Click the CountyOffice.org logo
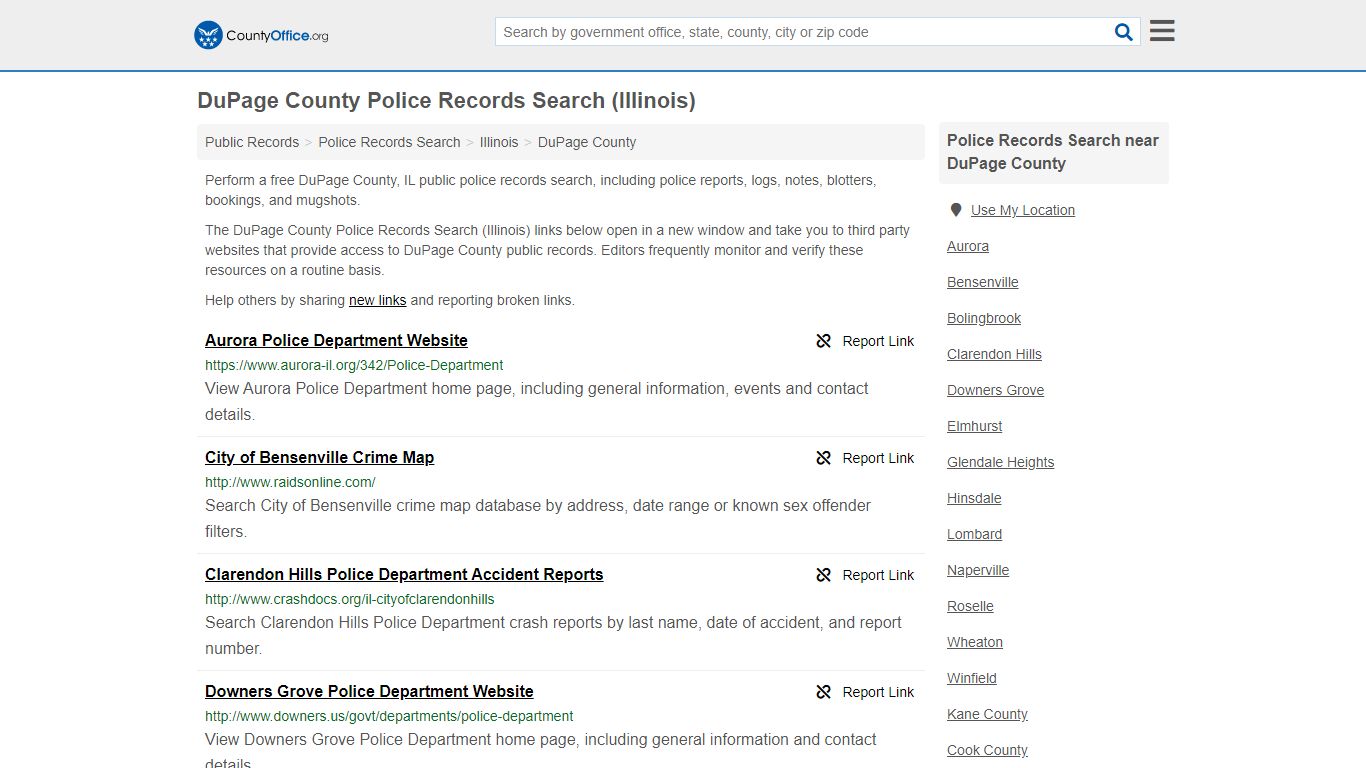 click(x=261, y=35)
